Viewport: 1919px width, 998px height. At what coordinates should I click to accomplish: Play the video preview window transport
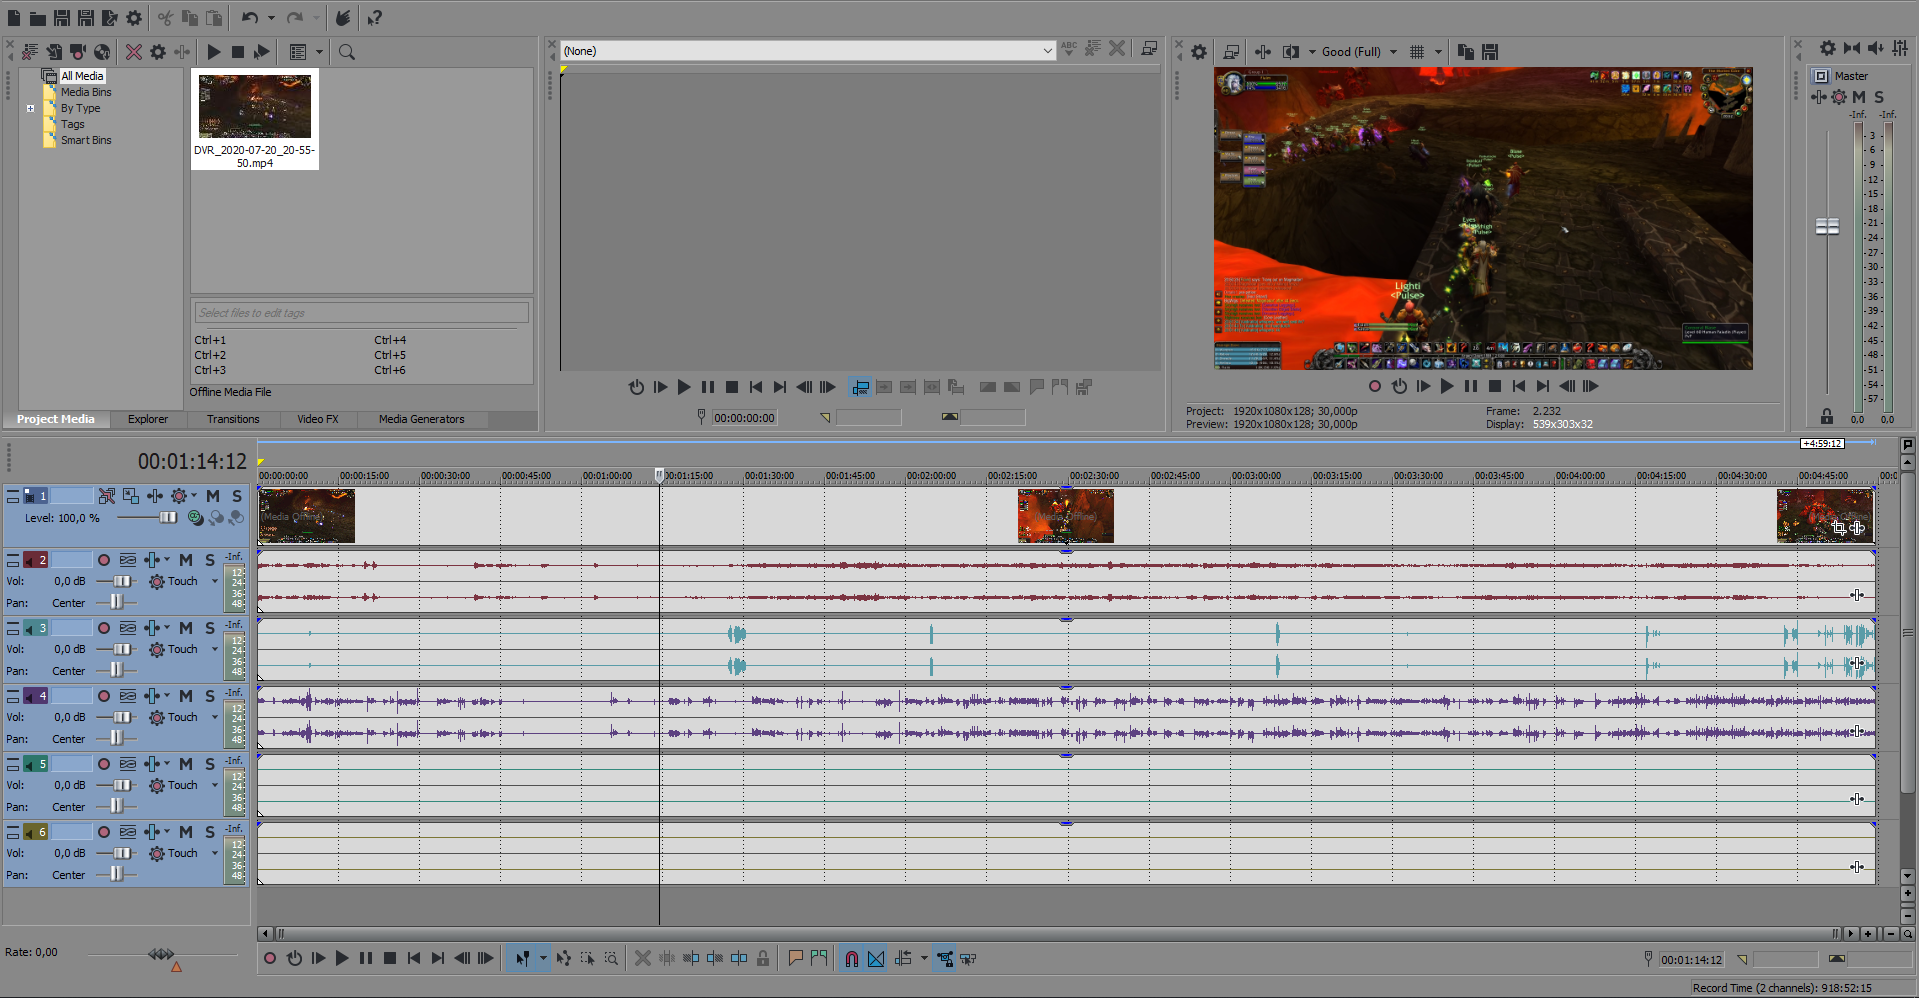pyautogui.click(x=1446, y=386)
